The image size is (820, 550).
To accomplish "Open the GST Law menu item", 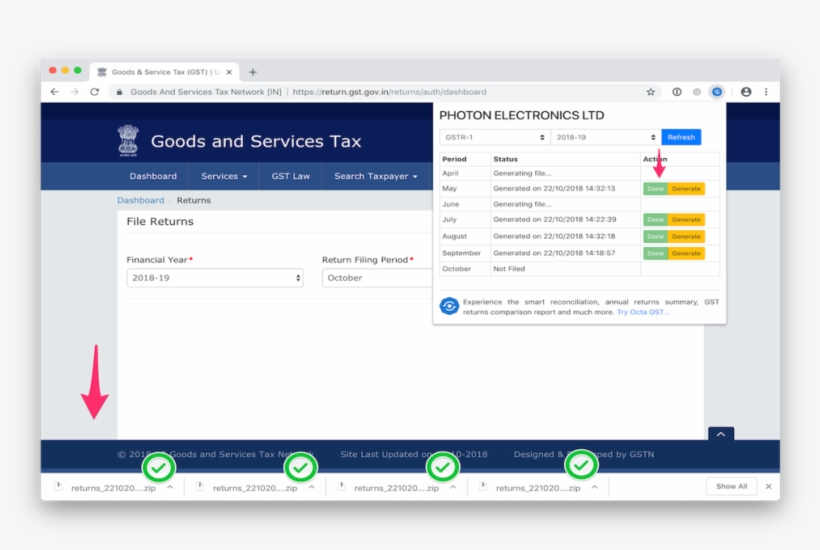I will (x=291, y=176).
